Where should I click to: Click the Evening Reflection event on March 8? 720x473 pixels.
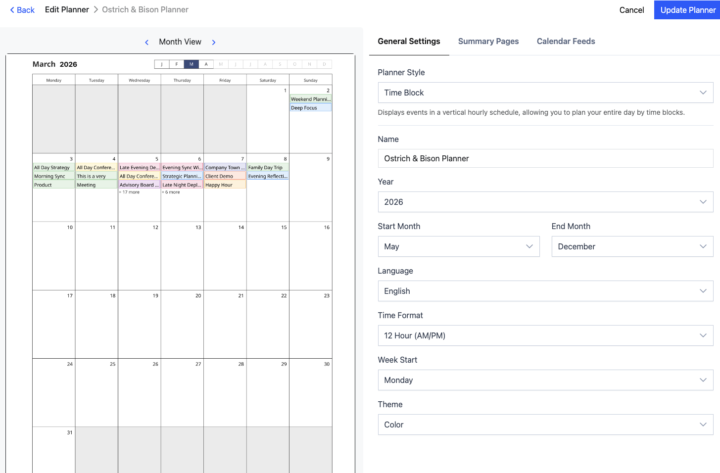coord(268,176)
